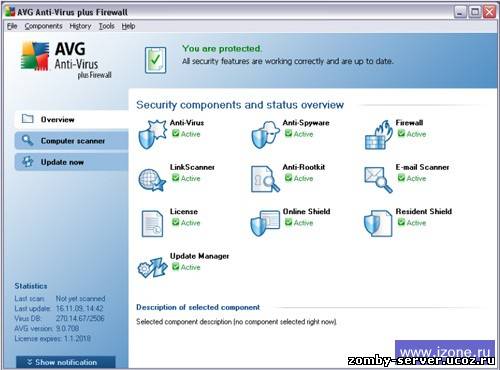Image resolution: width=500 pixels, height=370 pixels.
Task: Open the Anti-Spyware component icon
Action: coord(265,134)
